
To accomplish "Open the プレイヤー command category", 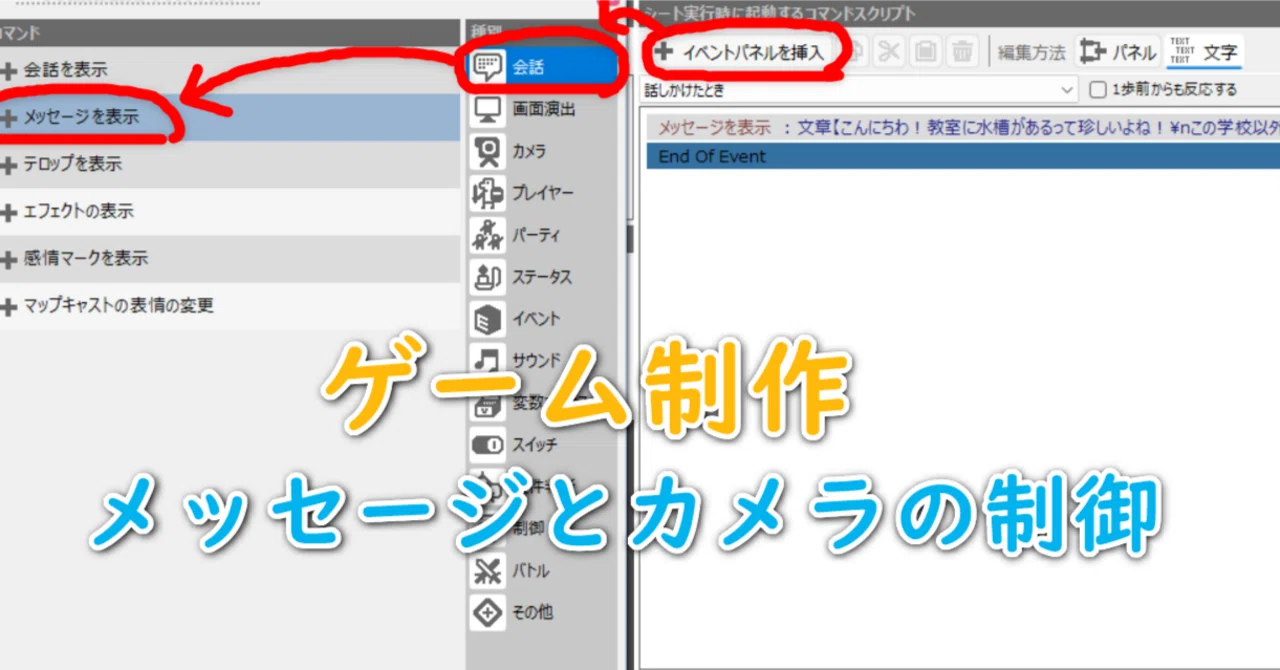I will 543,193.
